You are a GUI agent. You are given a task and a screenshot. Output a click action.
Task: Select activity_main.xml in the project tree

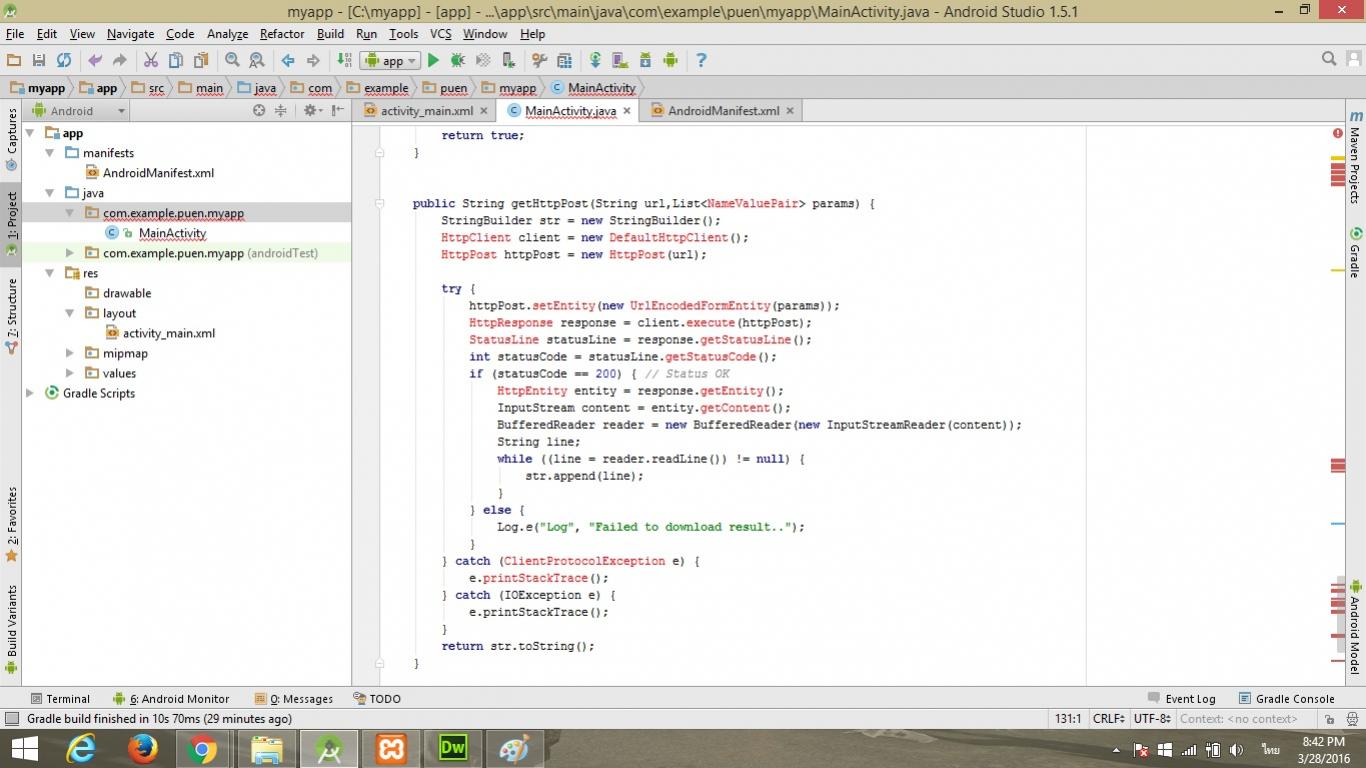coord(168,333)
